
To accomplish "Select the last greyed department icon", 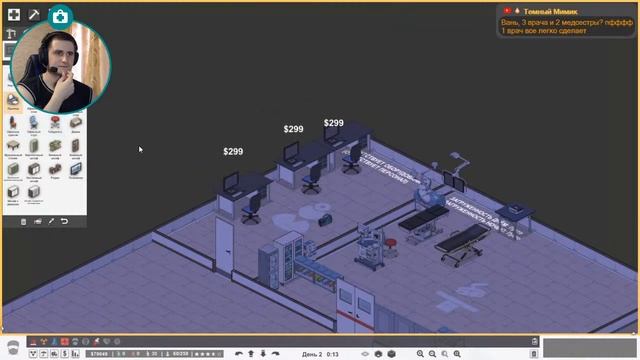I will pyautogui.click(x=117, y=341).
